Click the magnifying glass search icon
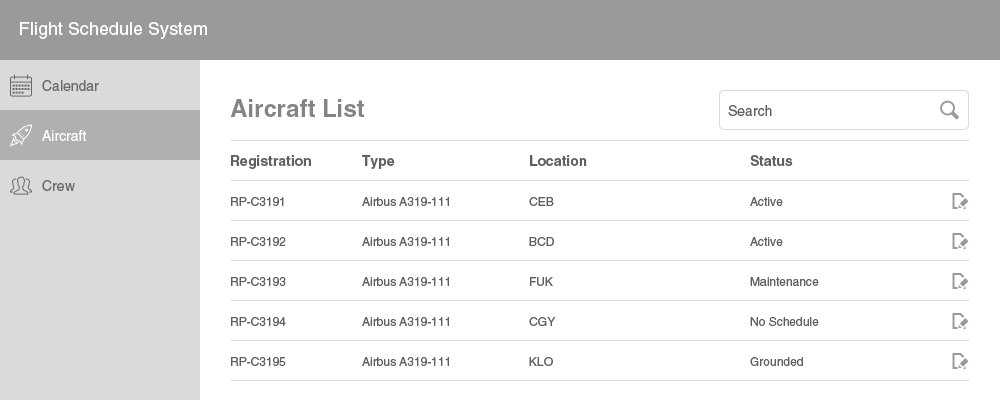Viewport: 1000px width, 400px height. (x=949, y=110)
